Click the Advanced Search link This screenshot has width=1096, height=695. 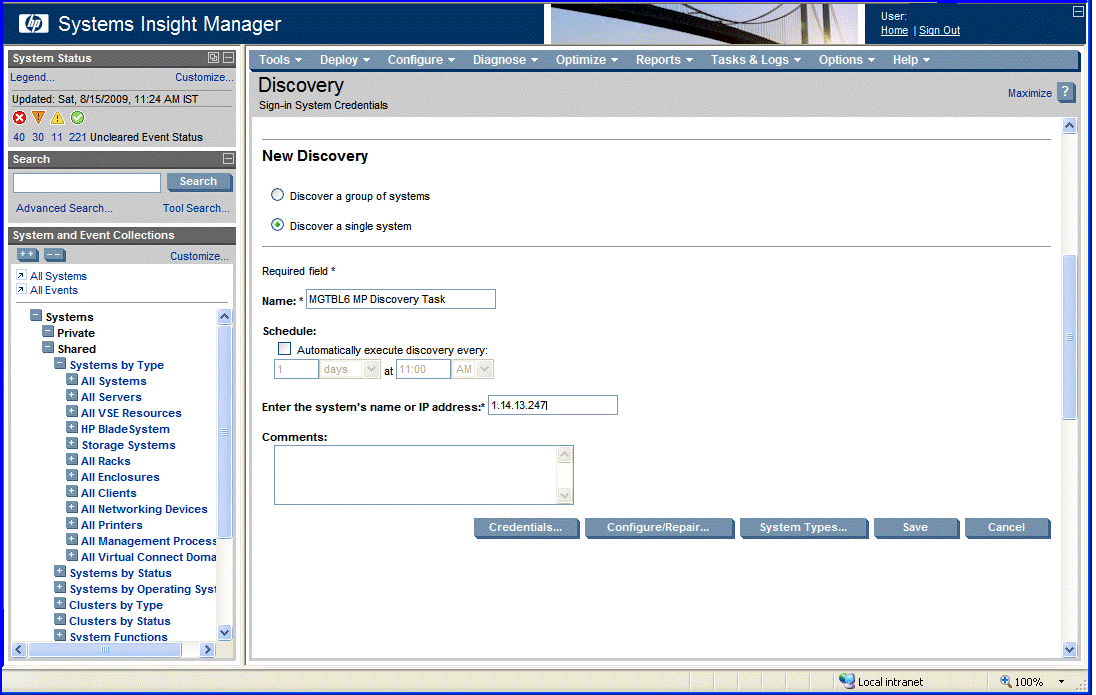click(x=64, y=208)
